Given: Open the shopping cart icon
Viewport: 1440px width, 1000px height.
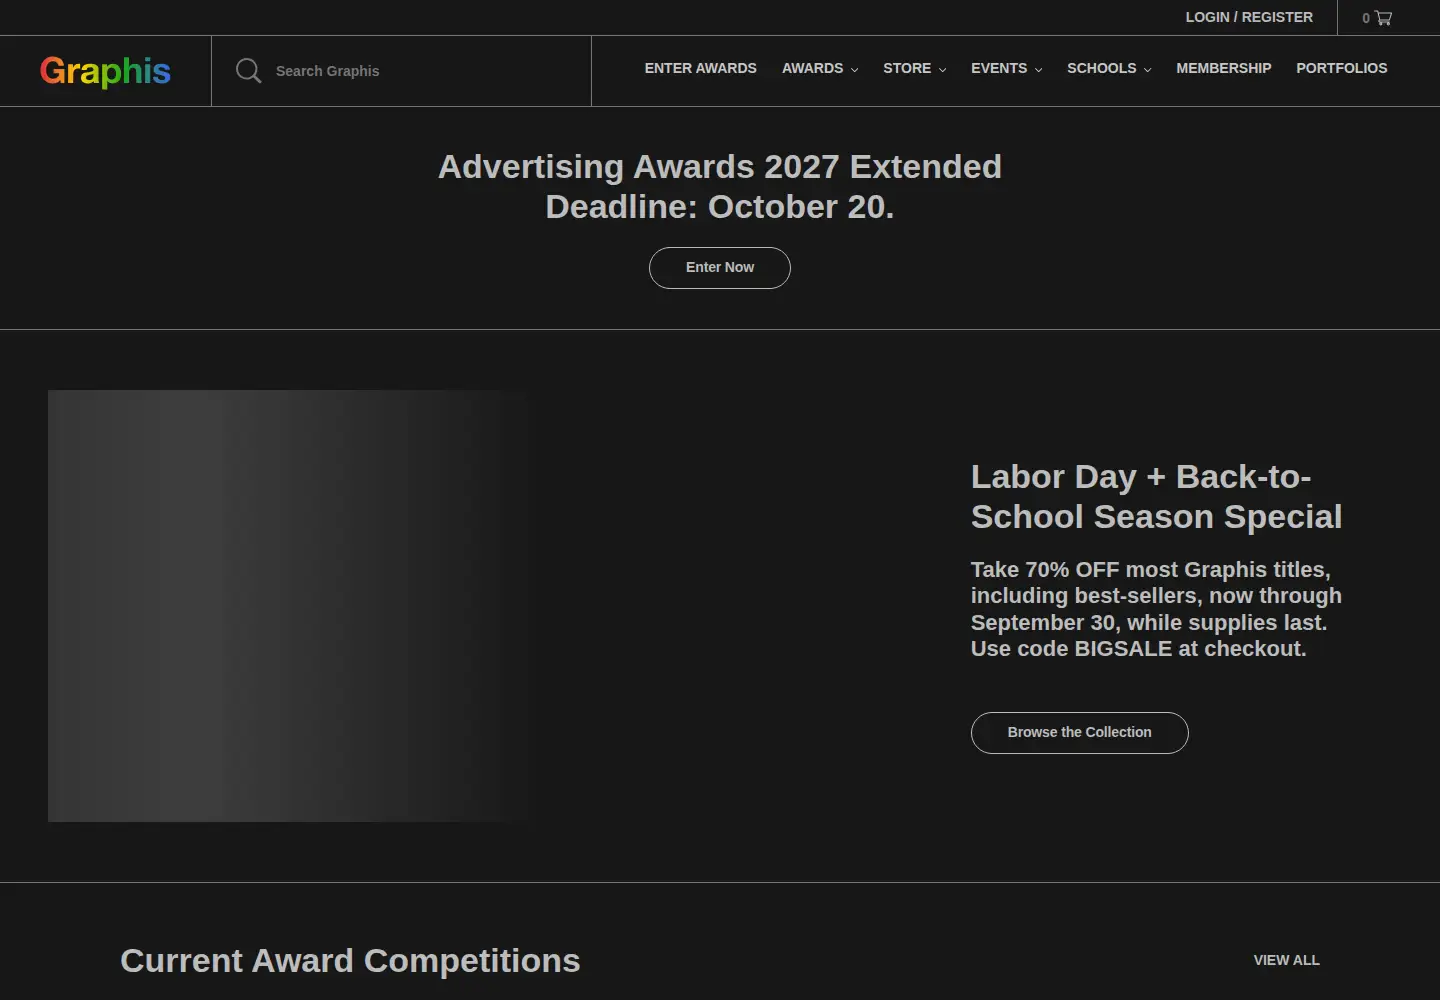Looking at the screenshot, I should [x=1383, y=18].
